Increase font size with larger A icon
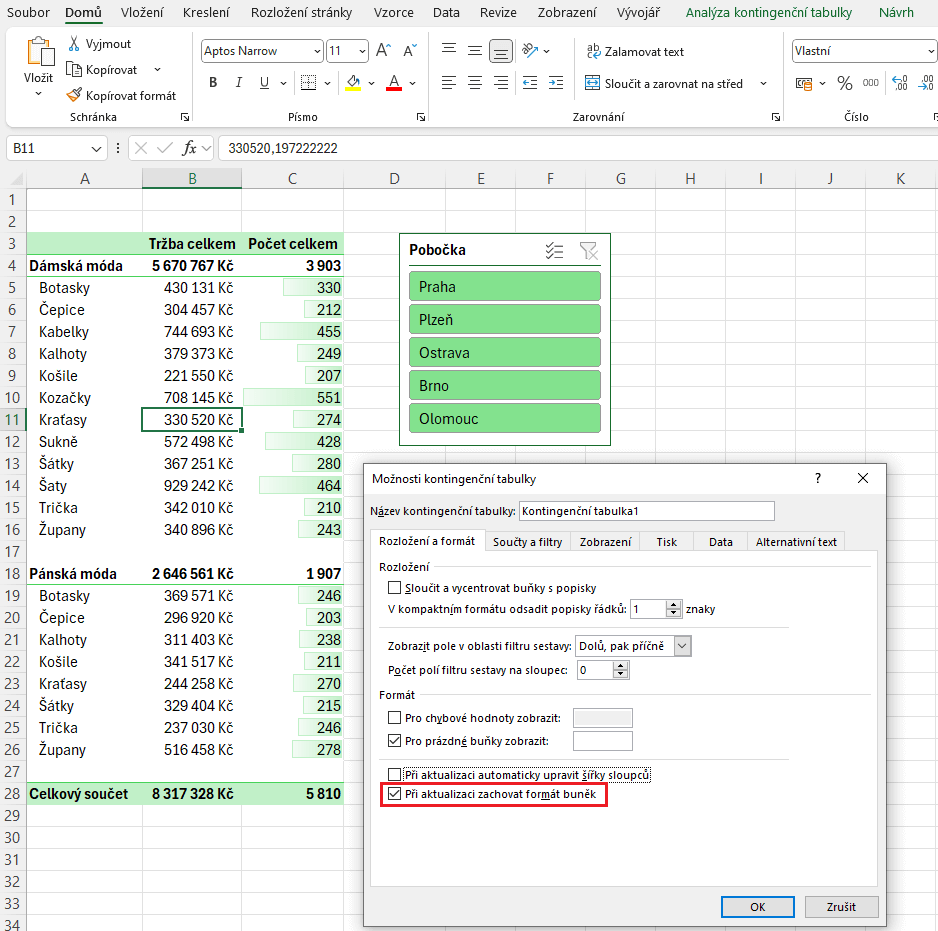 (x=385, y=51)
